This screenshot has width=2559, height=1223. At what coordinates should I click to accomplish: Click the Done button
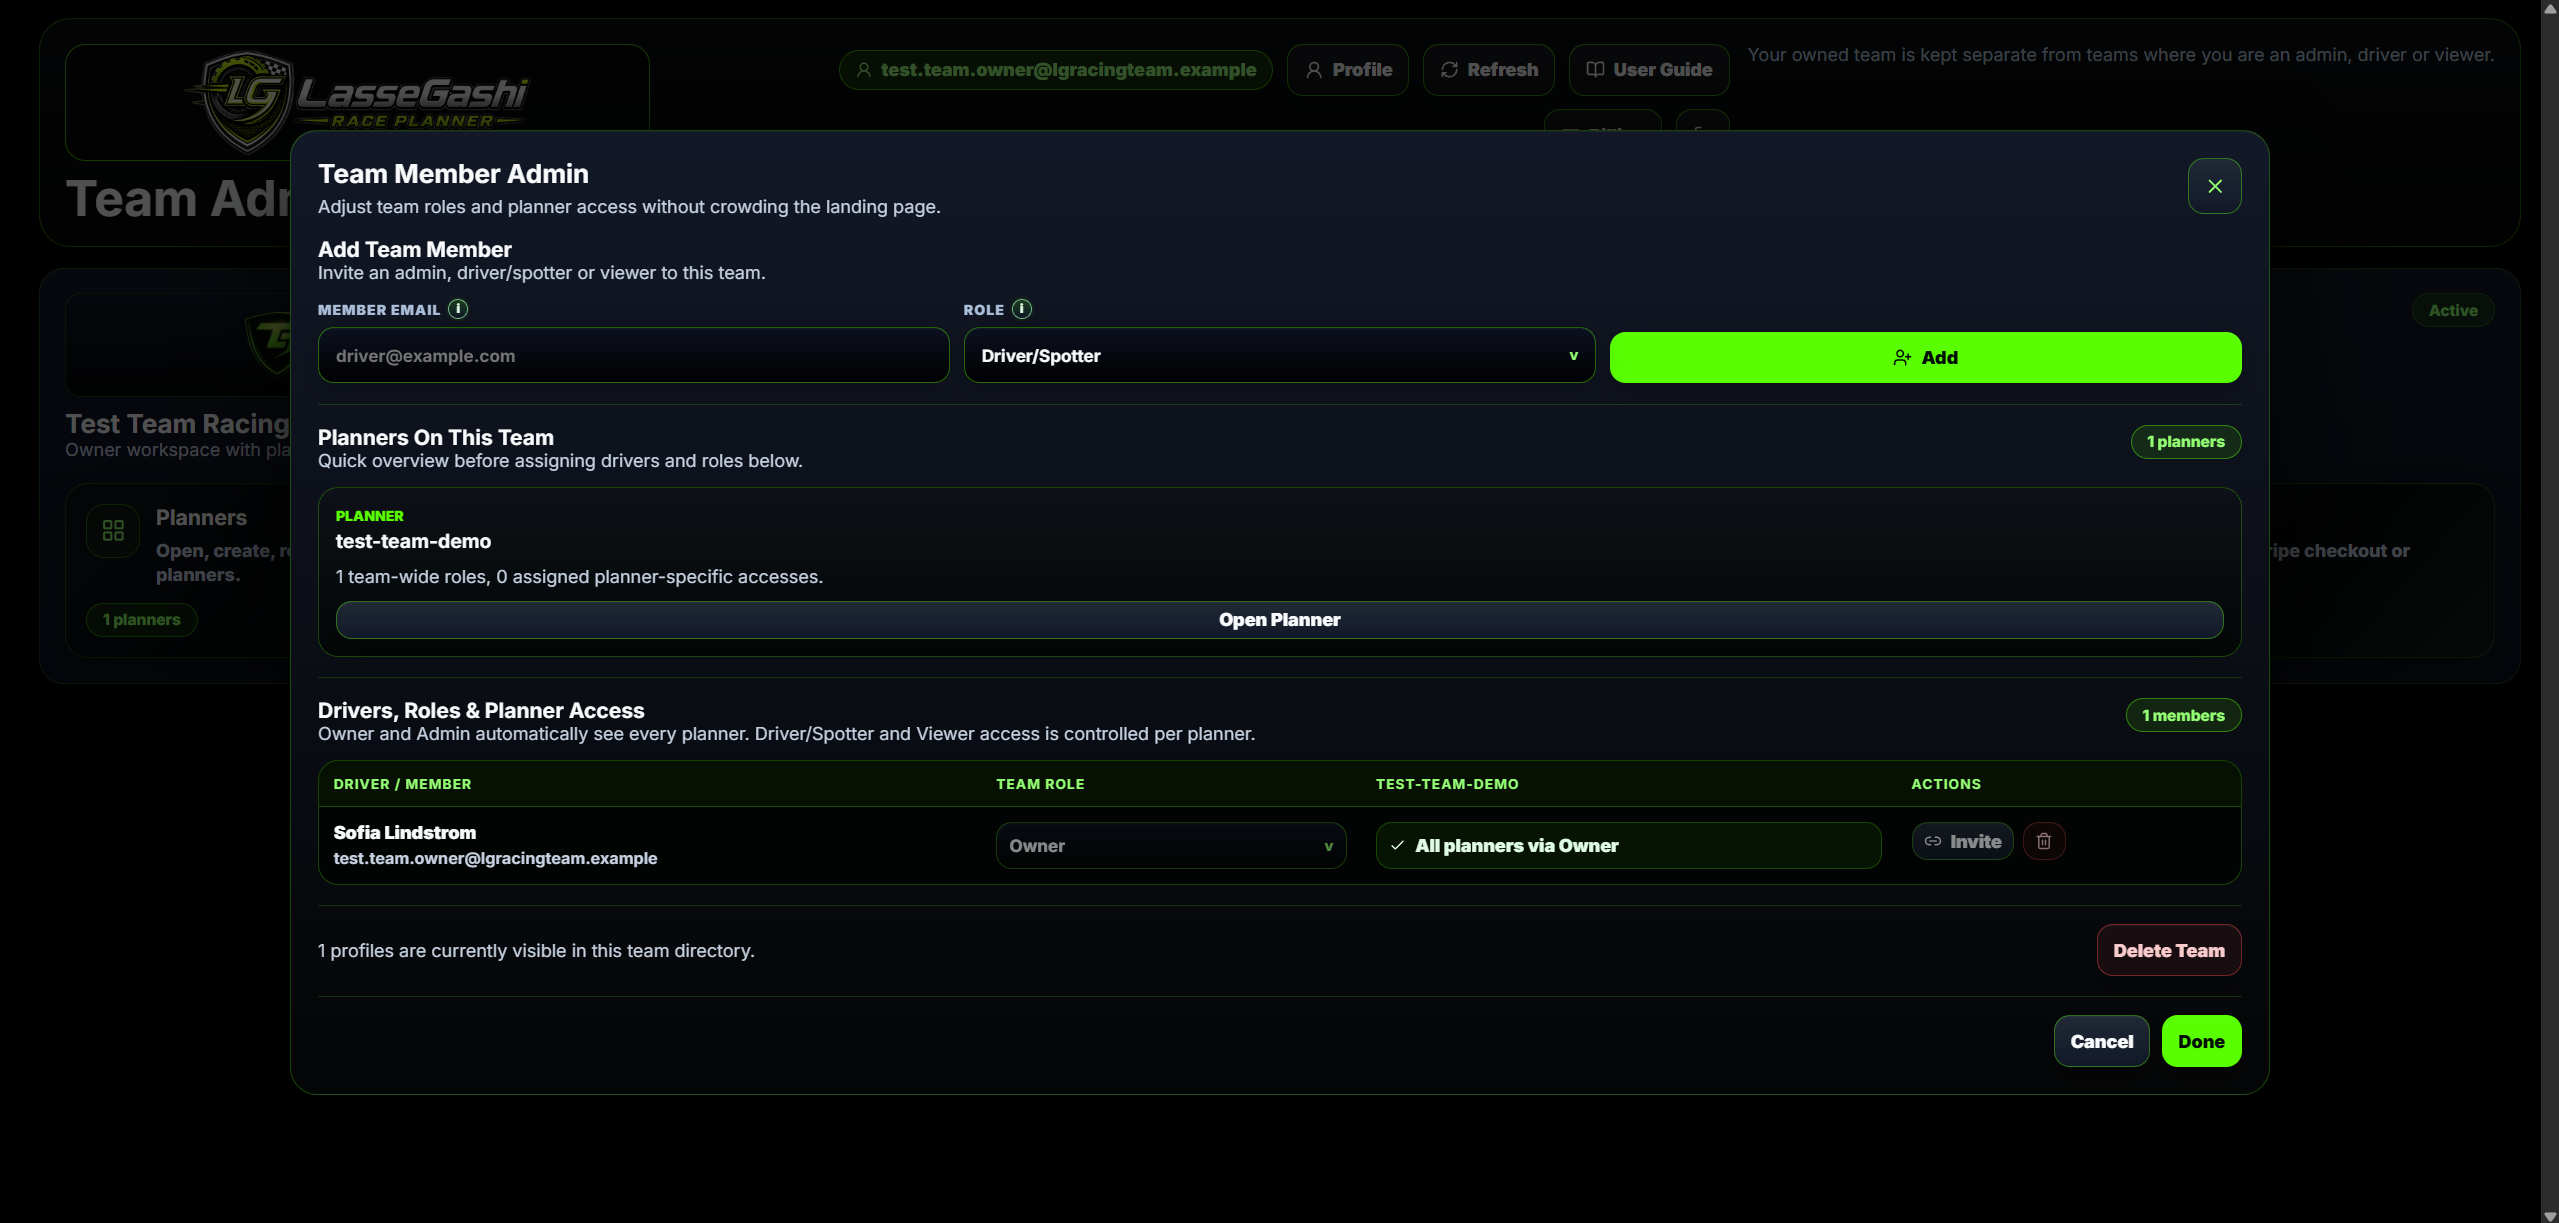(2201, 1042)
